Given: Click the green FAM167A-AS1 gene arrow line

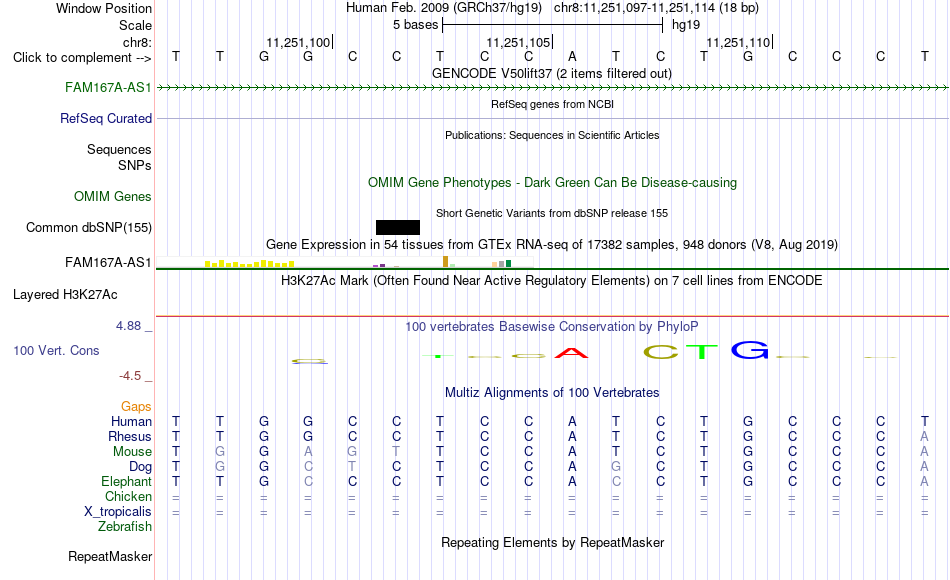Looking at the screenshot, I should (x=552, y=88).
